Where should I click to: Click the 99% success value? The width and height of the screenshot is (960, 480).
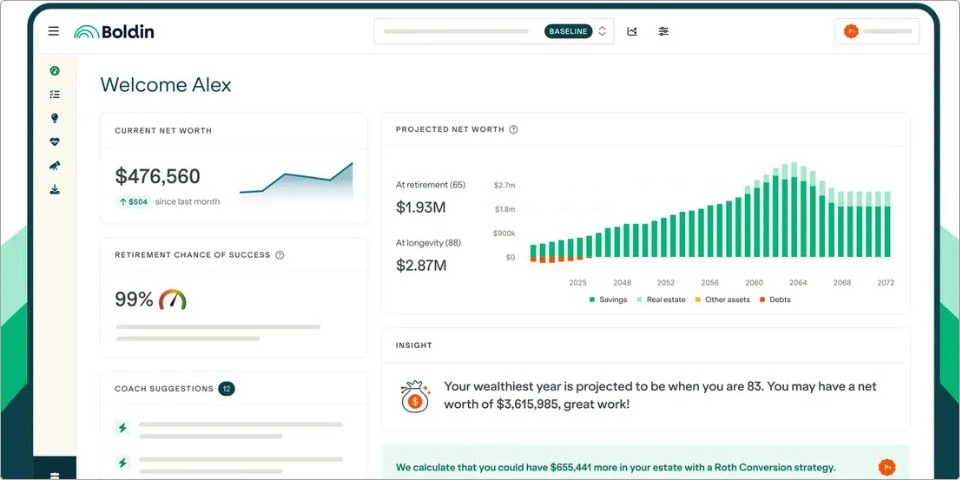coord(134,299)
